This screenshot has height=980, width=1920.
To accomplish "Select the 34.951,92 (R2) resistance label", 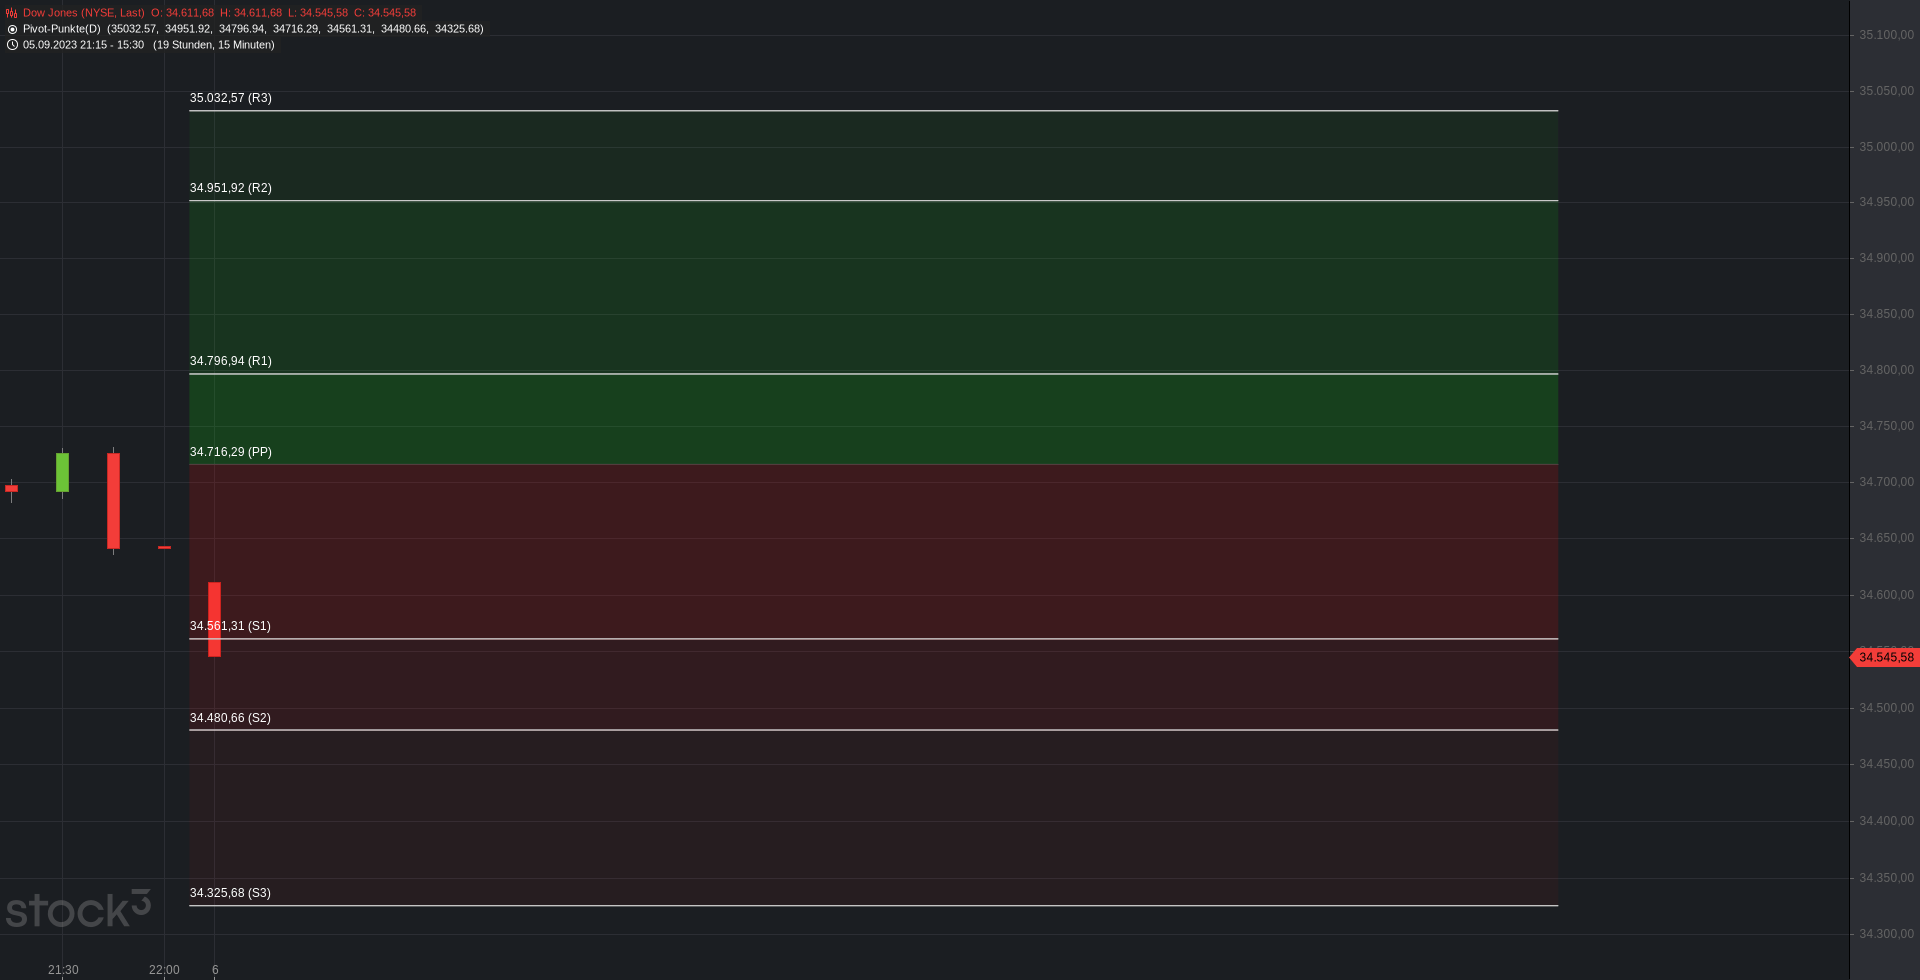I will 231,188.
